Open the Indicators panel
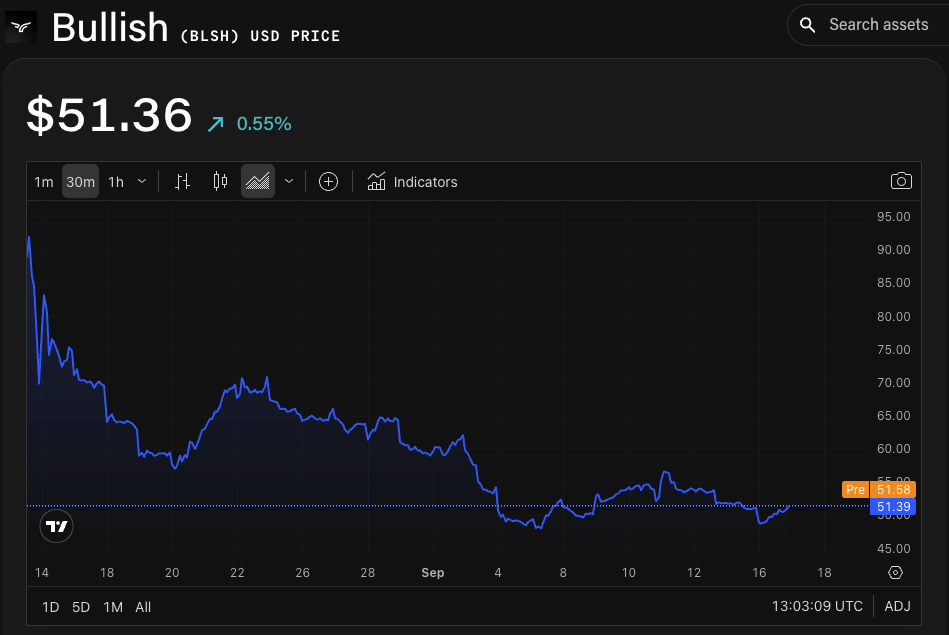The image size is (949, 635). (412, 181)
